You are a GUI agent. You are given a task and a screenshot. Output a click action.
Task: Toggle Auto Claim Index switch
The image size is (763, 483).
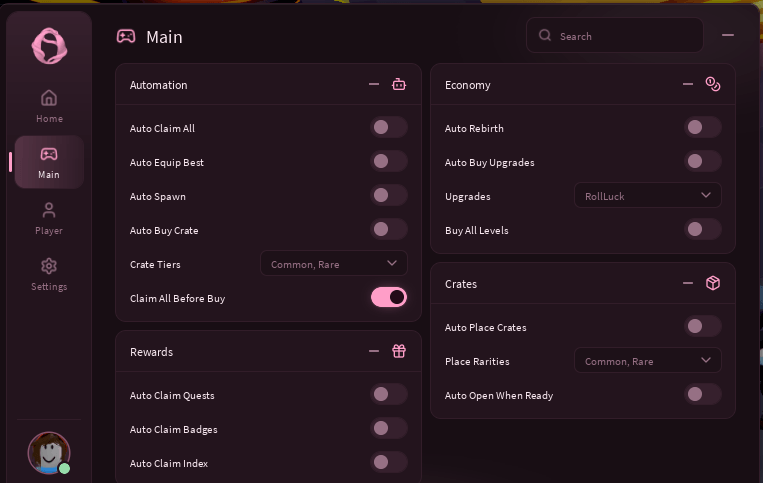389,463
